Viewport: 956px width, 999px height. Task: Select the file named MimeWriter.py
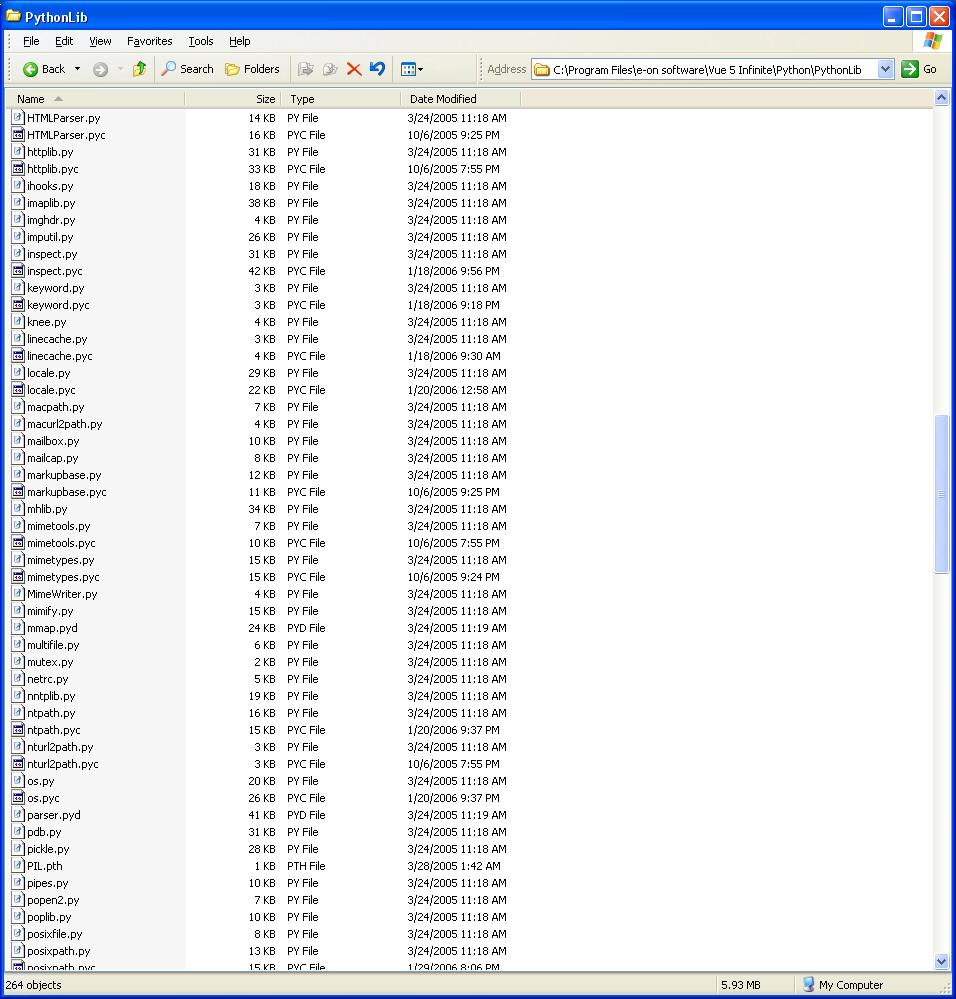click(x=62, y=594)
